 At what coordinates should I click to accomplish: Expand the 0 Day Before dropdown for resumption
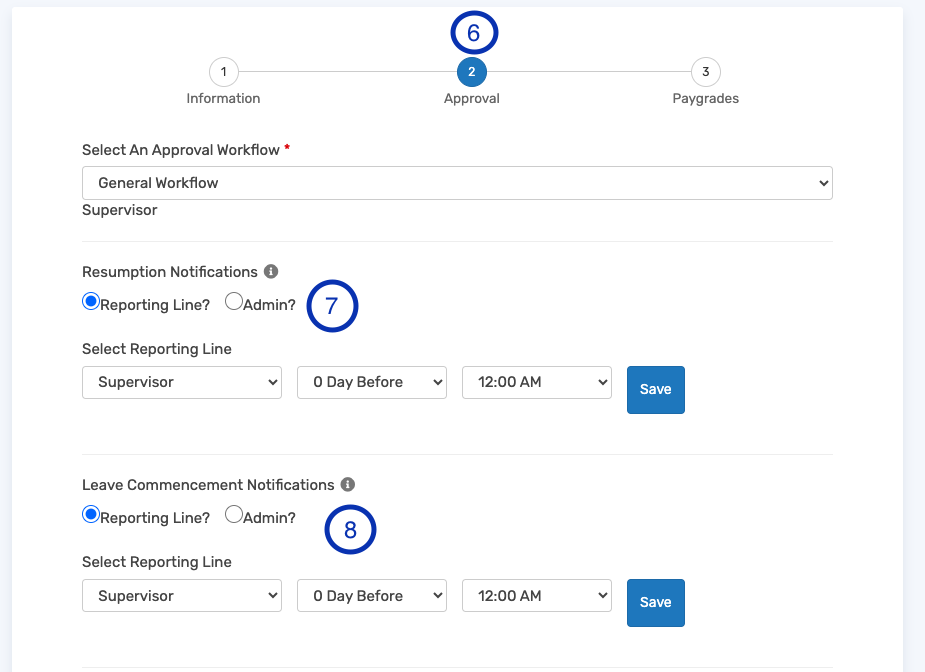click(371, 382)
